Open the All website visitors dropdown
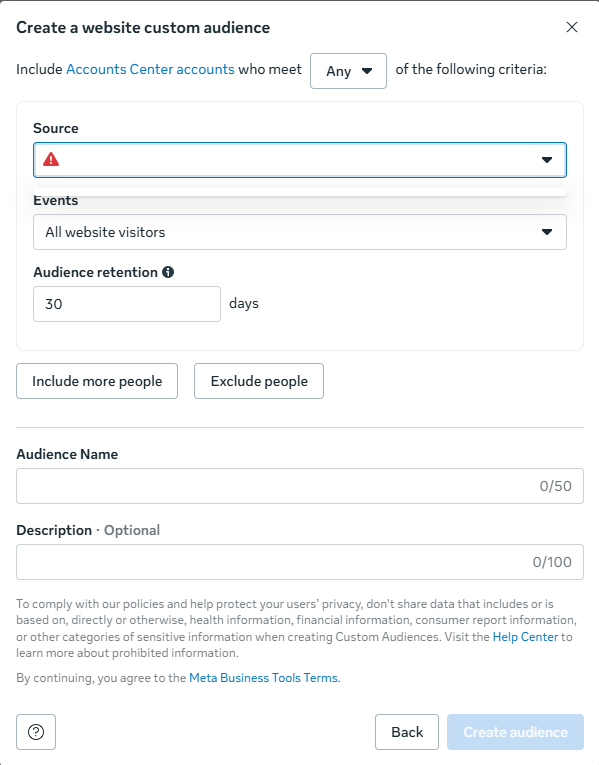This screenshot has height=765, width=599. coord(300,232)
